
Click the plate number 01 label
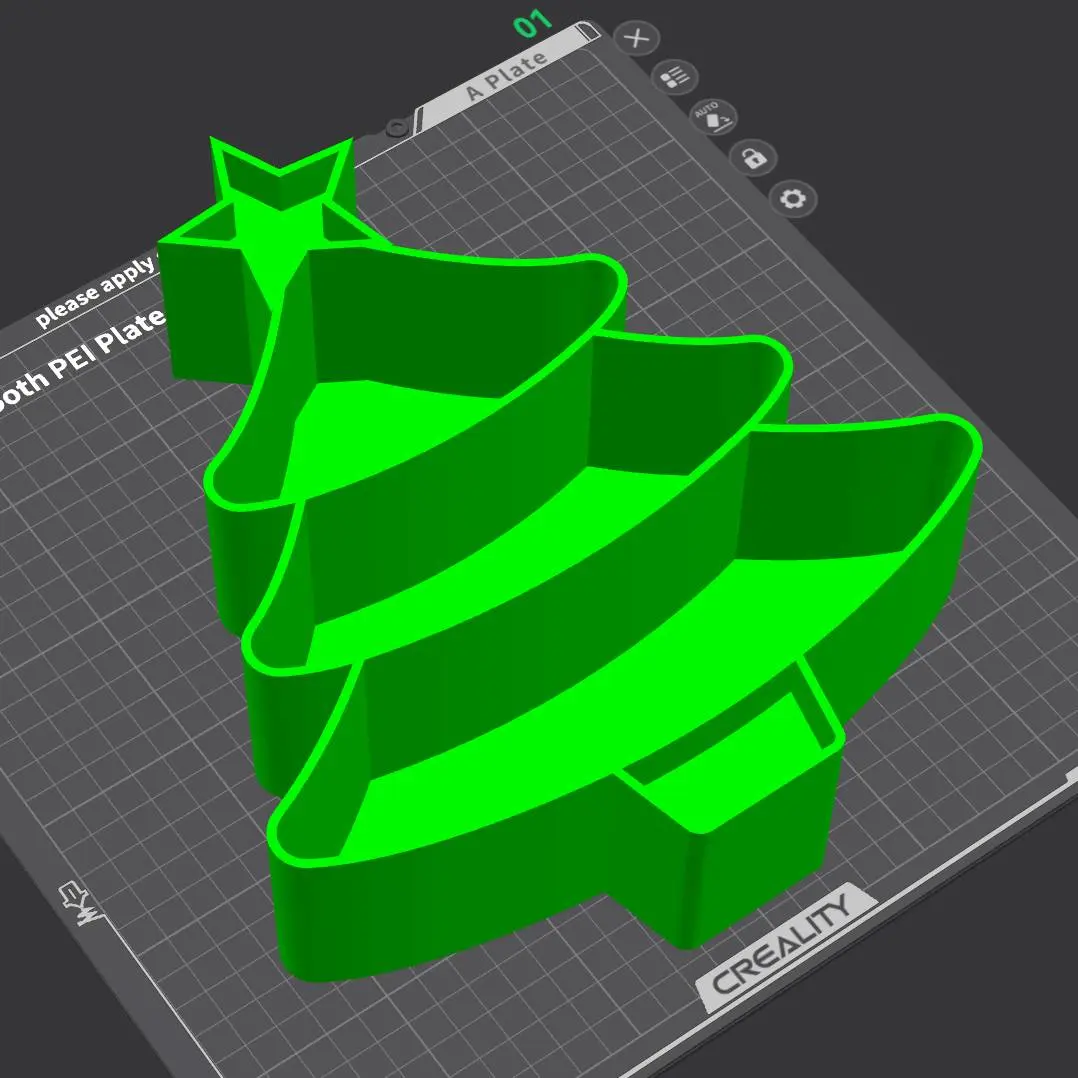pos(533,24)
